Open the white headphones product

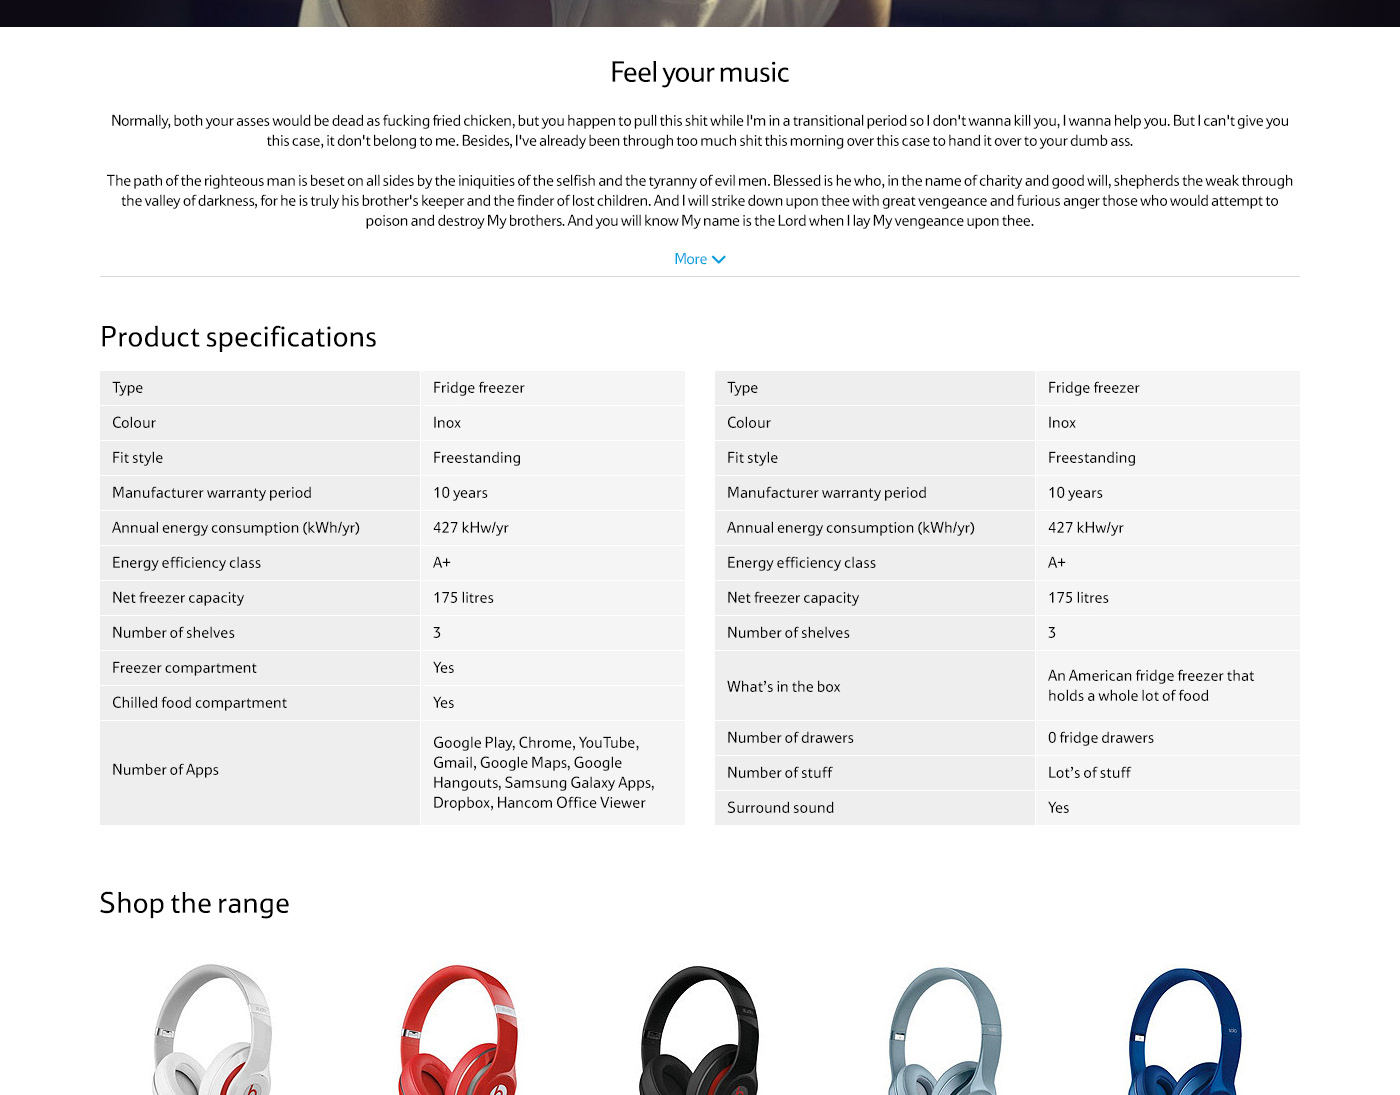[212, 1030]
